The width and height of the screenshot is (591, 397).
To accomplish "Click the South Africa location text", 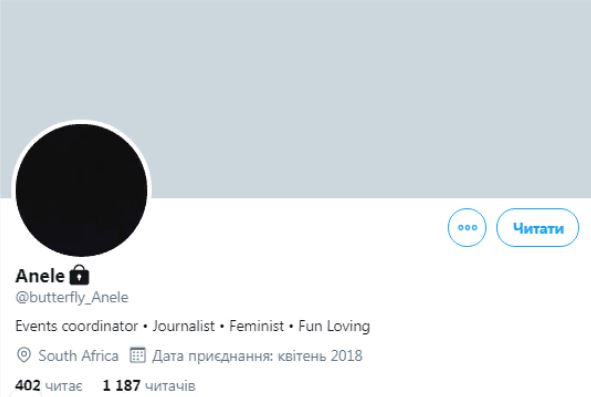I will click(78, 356).
